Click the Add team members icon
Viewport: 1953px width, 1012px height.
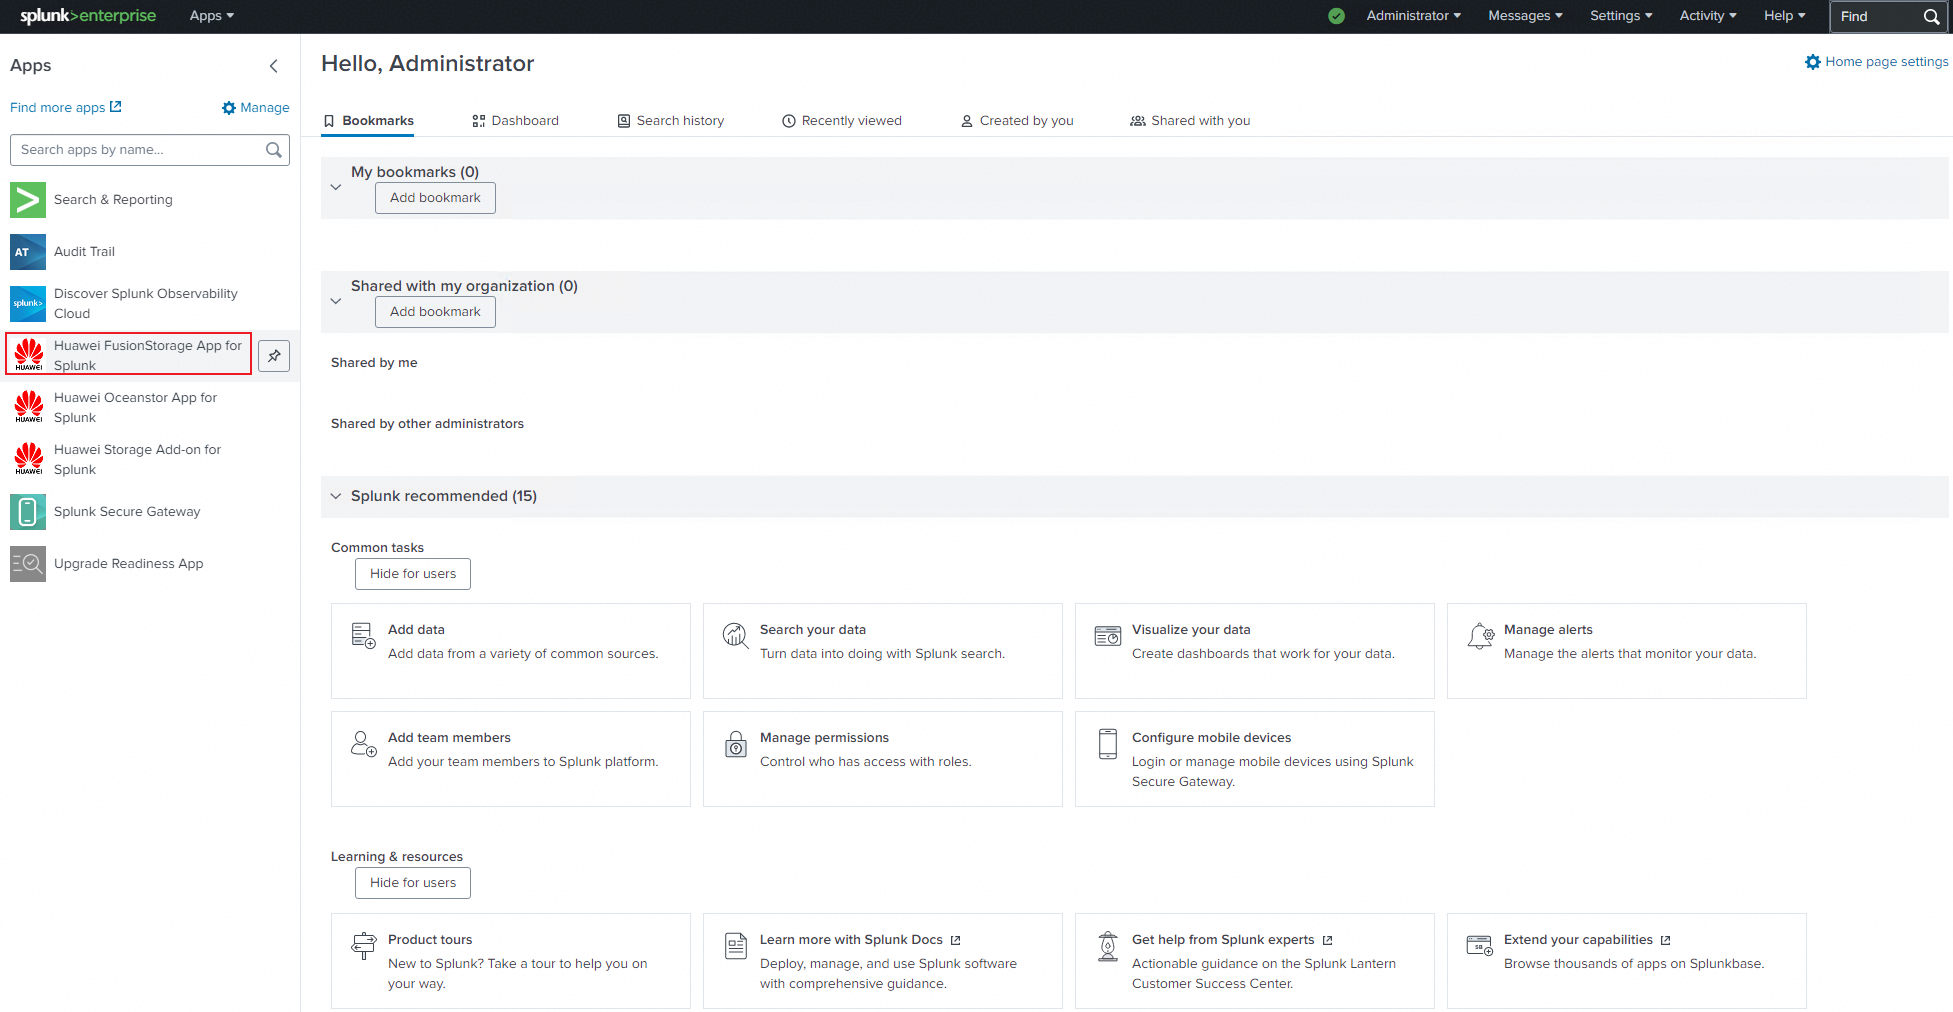[x=363, y=744]
